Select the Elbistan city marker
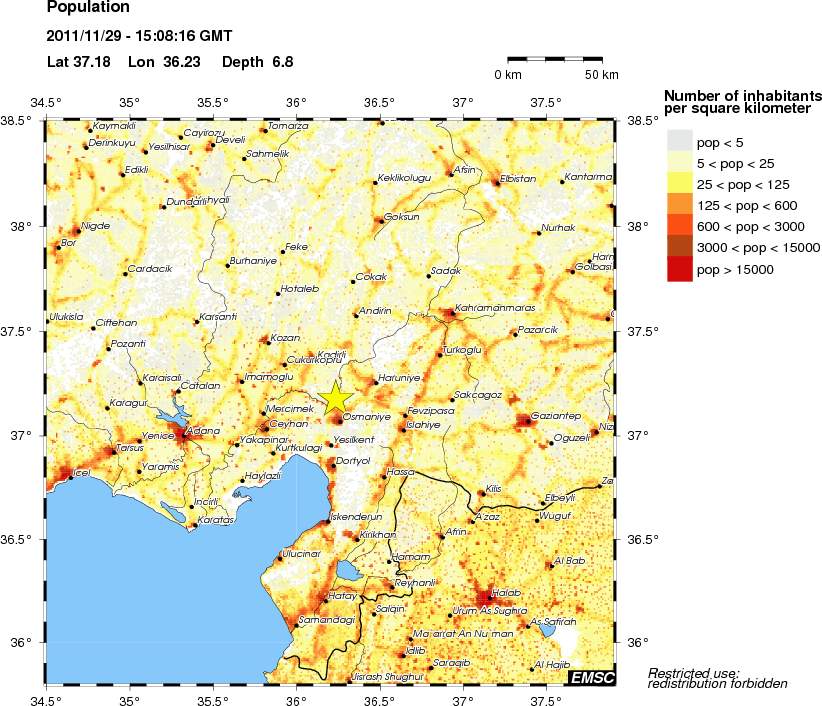Screen dimensions: 822x706 pos(496,183)
